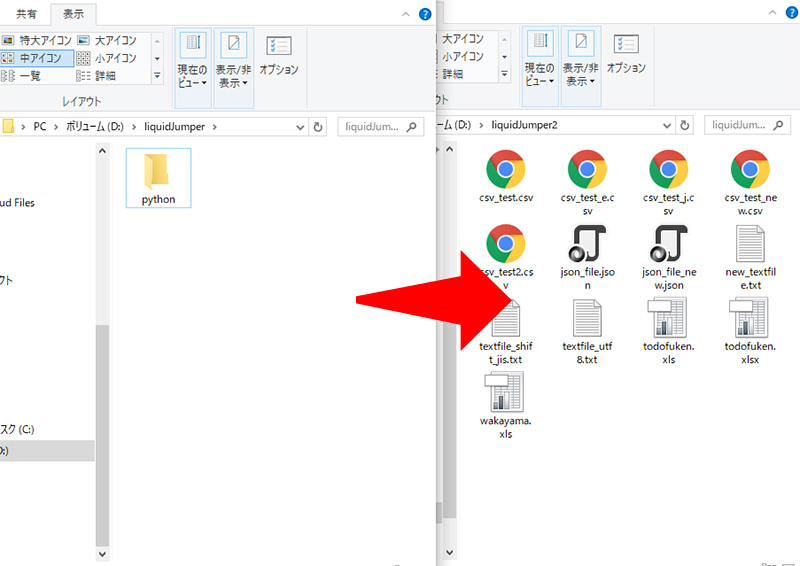Viewport: 800px width, 566px height.
Task: Click PC in left window breadcrumb
Action: tap(40, 127)
